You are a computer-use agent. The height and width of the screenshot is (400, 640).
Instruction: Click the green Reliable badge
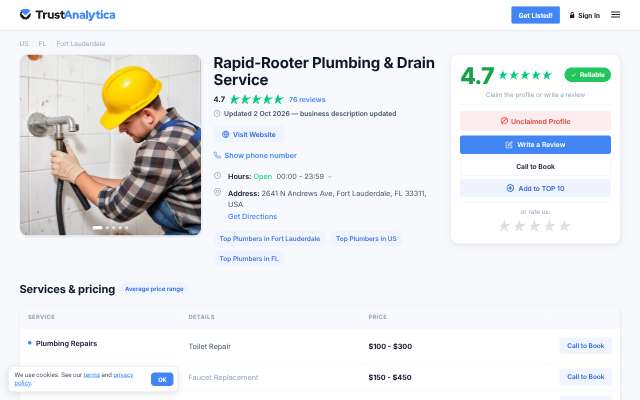coord(587,75)
